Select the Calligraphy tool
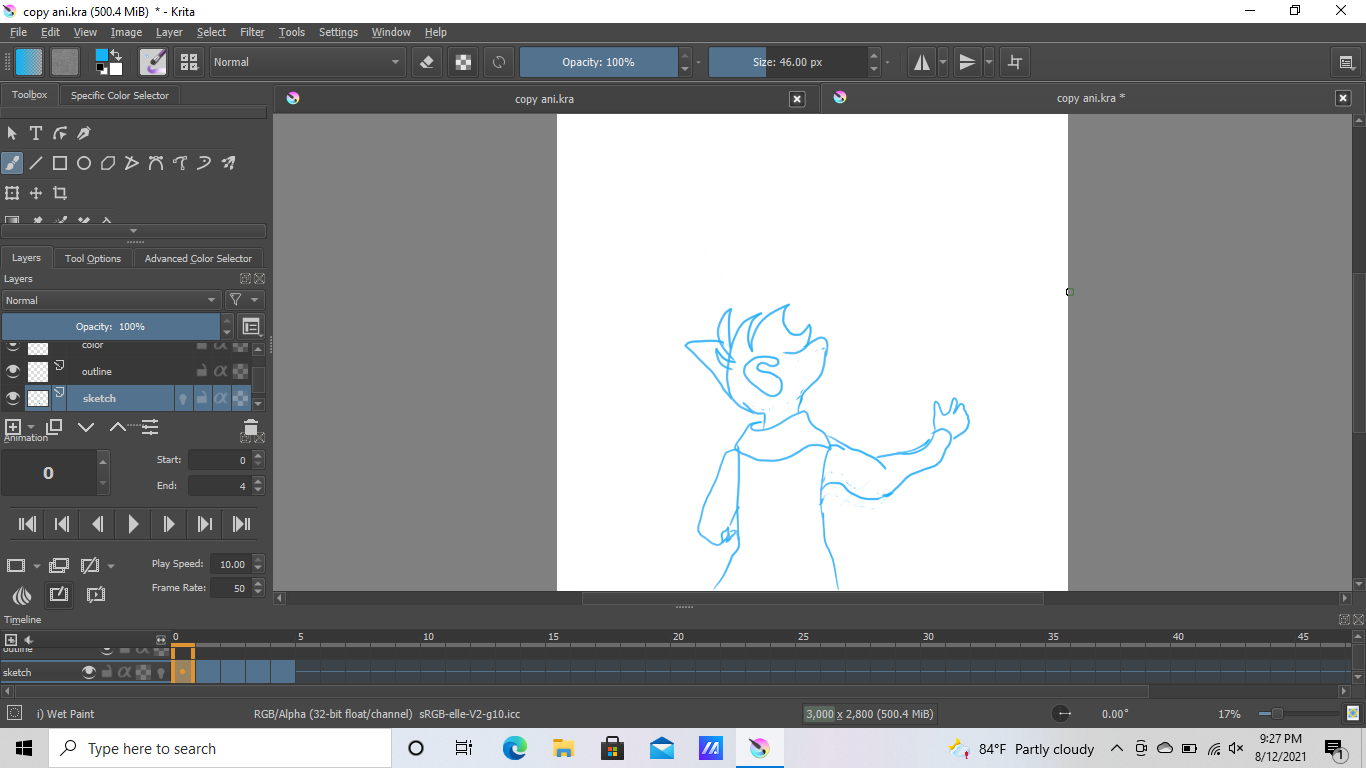Viewport: 1366px width, 768px height. click(x=84, y=133)
